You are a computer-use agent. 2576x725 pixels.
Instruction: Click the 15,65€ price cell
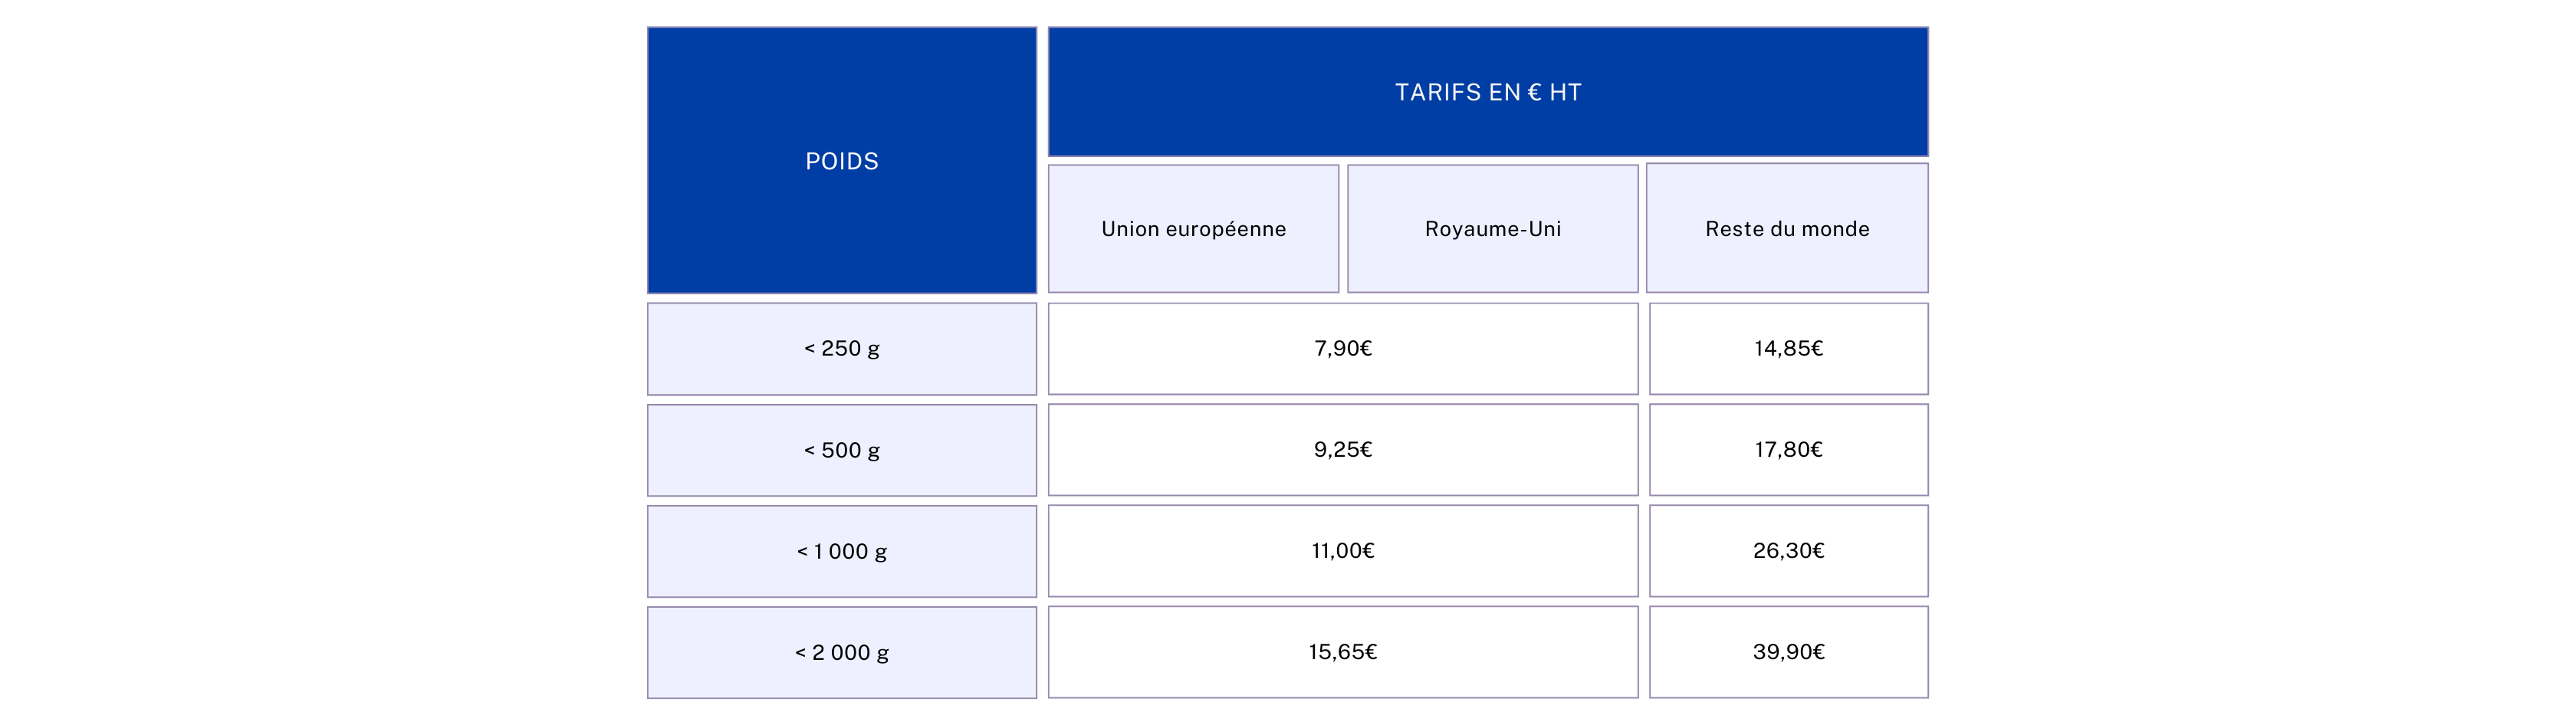[1343, 652]
